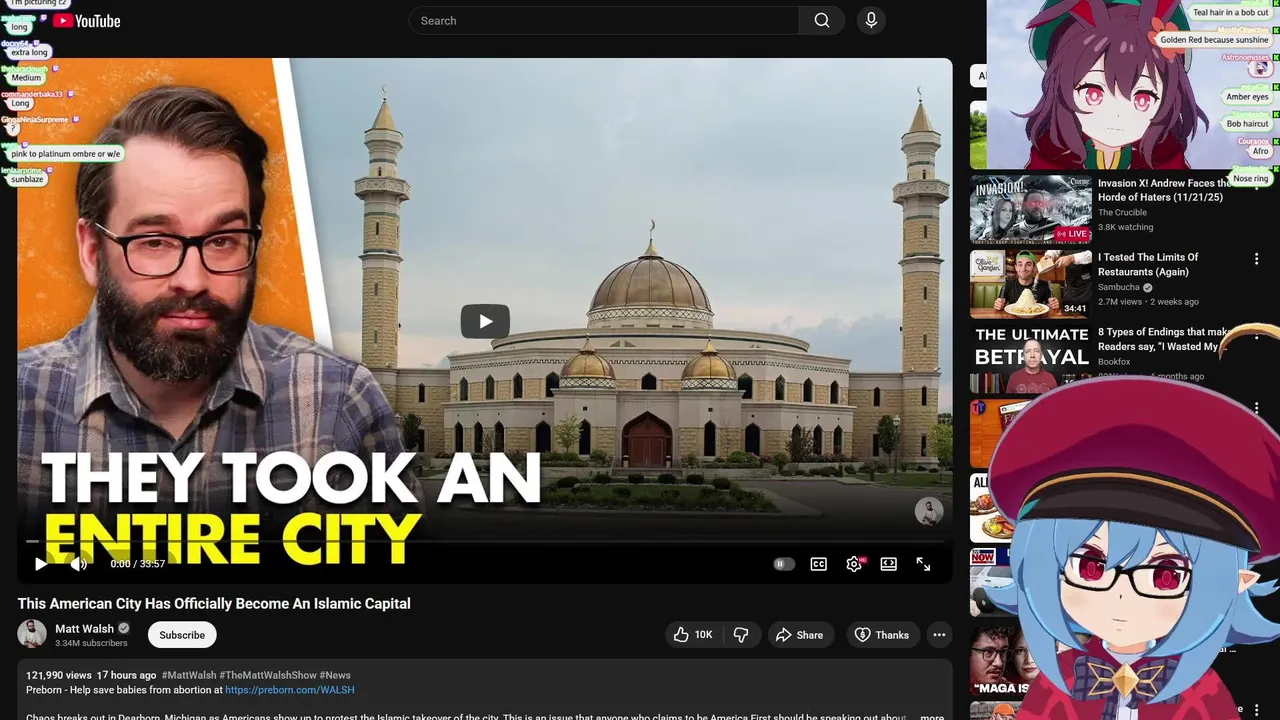Click the Thanks button
Screen dimensions: 1280x720
coord(882,635)
